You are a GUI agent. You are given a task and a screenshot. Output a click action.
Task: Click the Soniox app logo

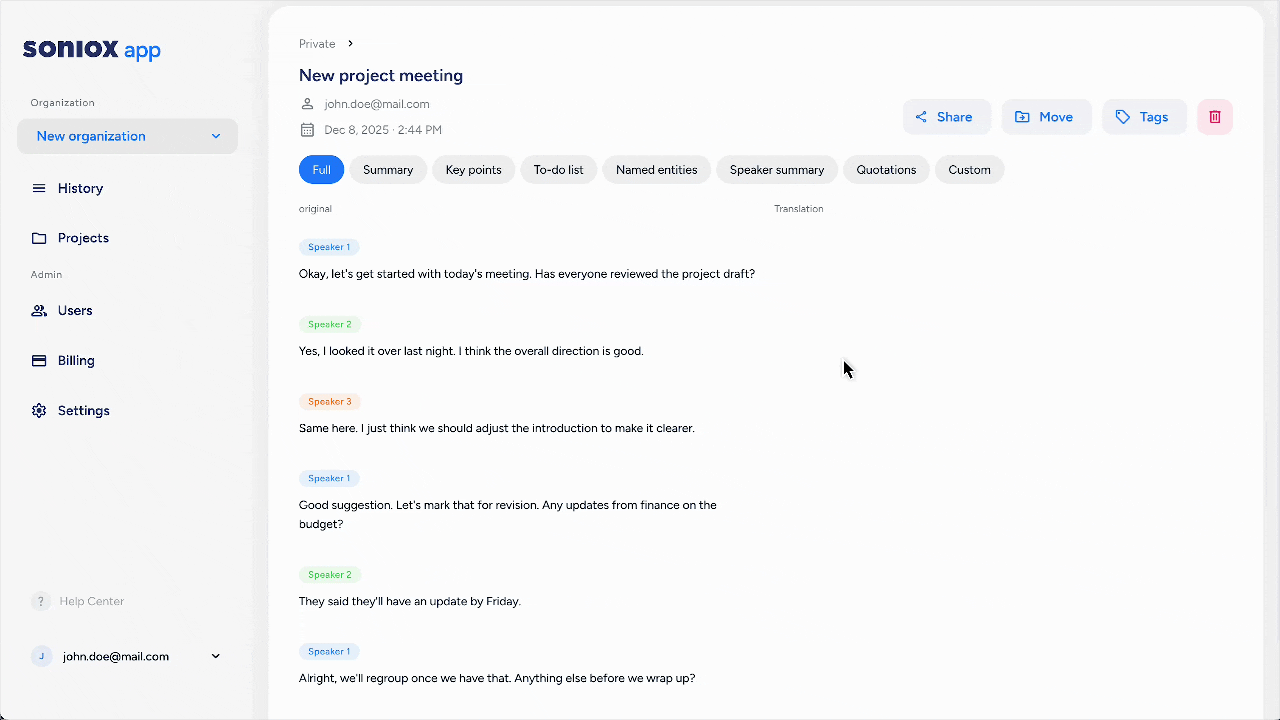pyautogui.click(x=92, y=50)
